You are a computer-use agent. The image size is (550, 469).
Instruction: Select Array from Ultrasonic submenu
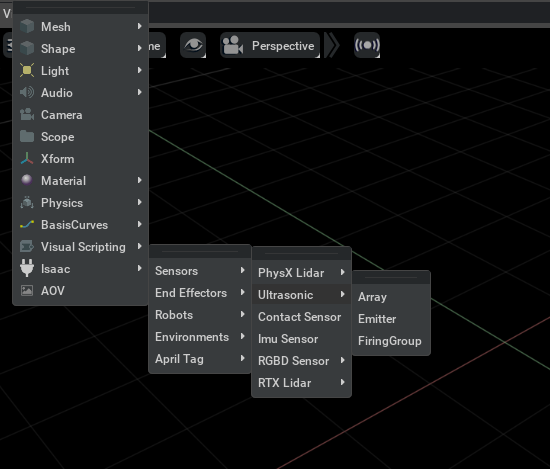point(372,297)
